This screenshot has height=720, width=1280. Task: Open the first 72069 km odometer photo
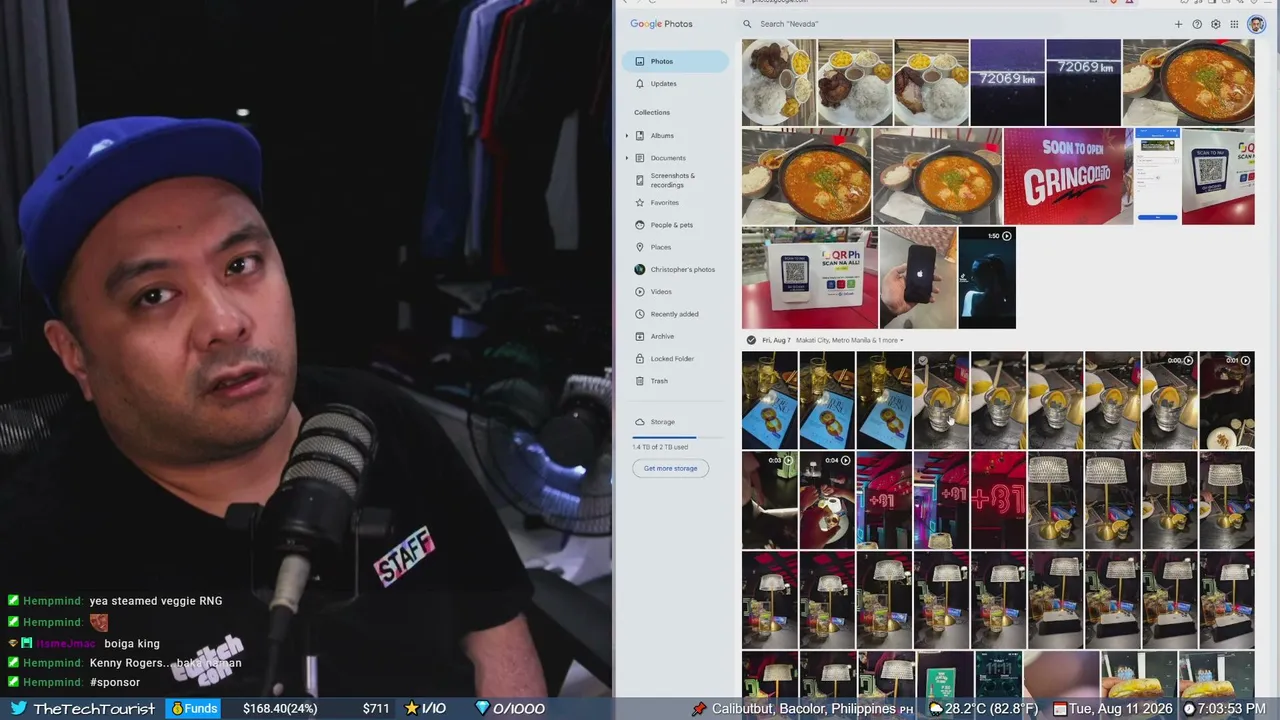point(1007,82)
